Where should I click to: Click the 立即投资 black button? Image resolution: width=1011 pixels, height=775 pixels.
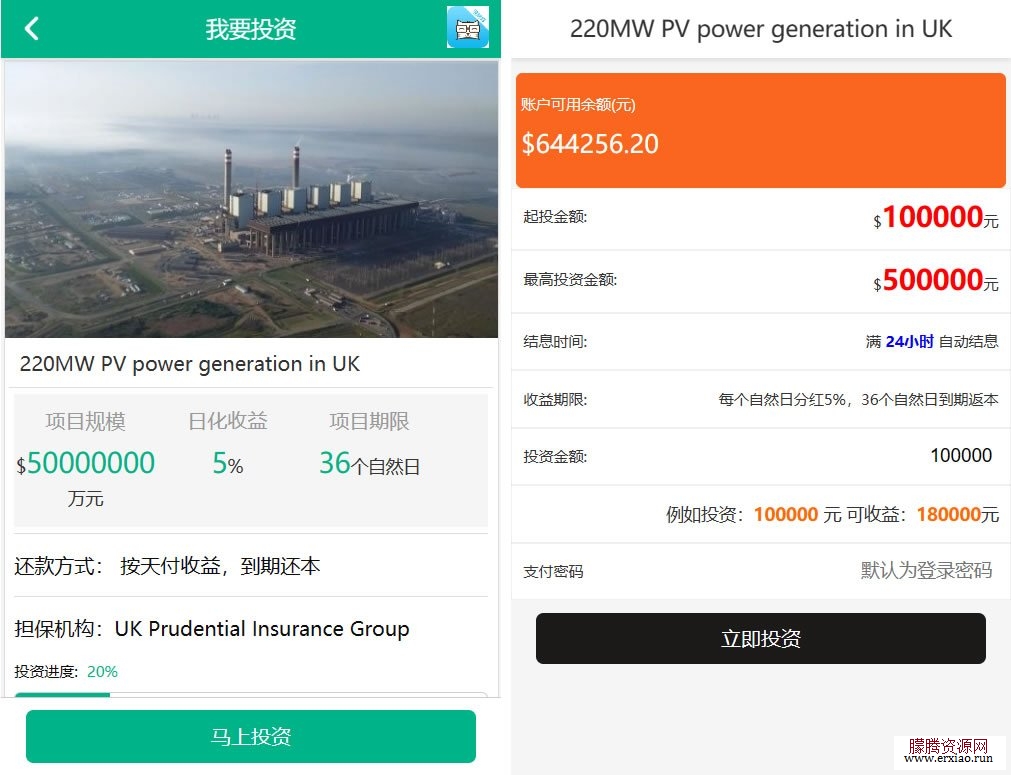[761, 638]
